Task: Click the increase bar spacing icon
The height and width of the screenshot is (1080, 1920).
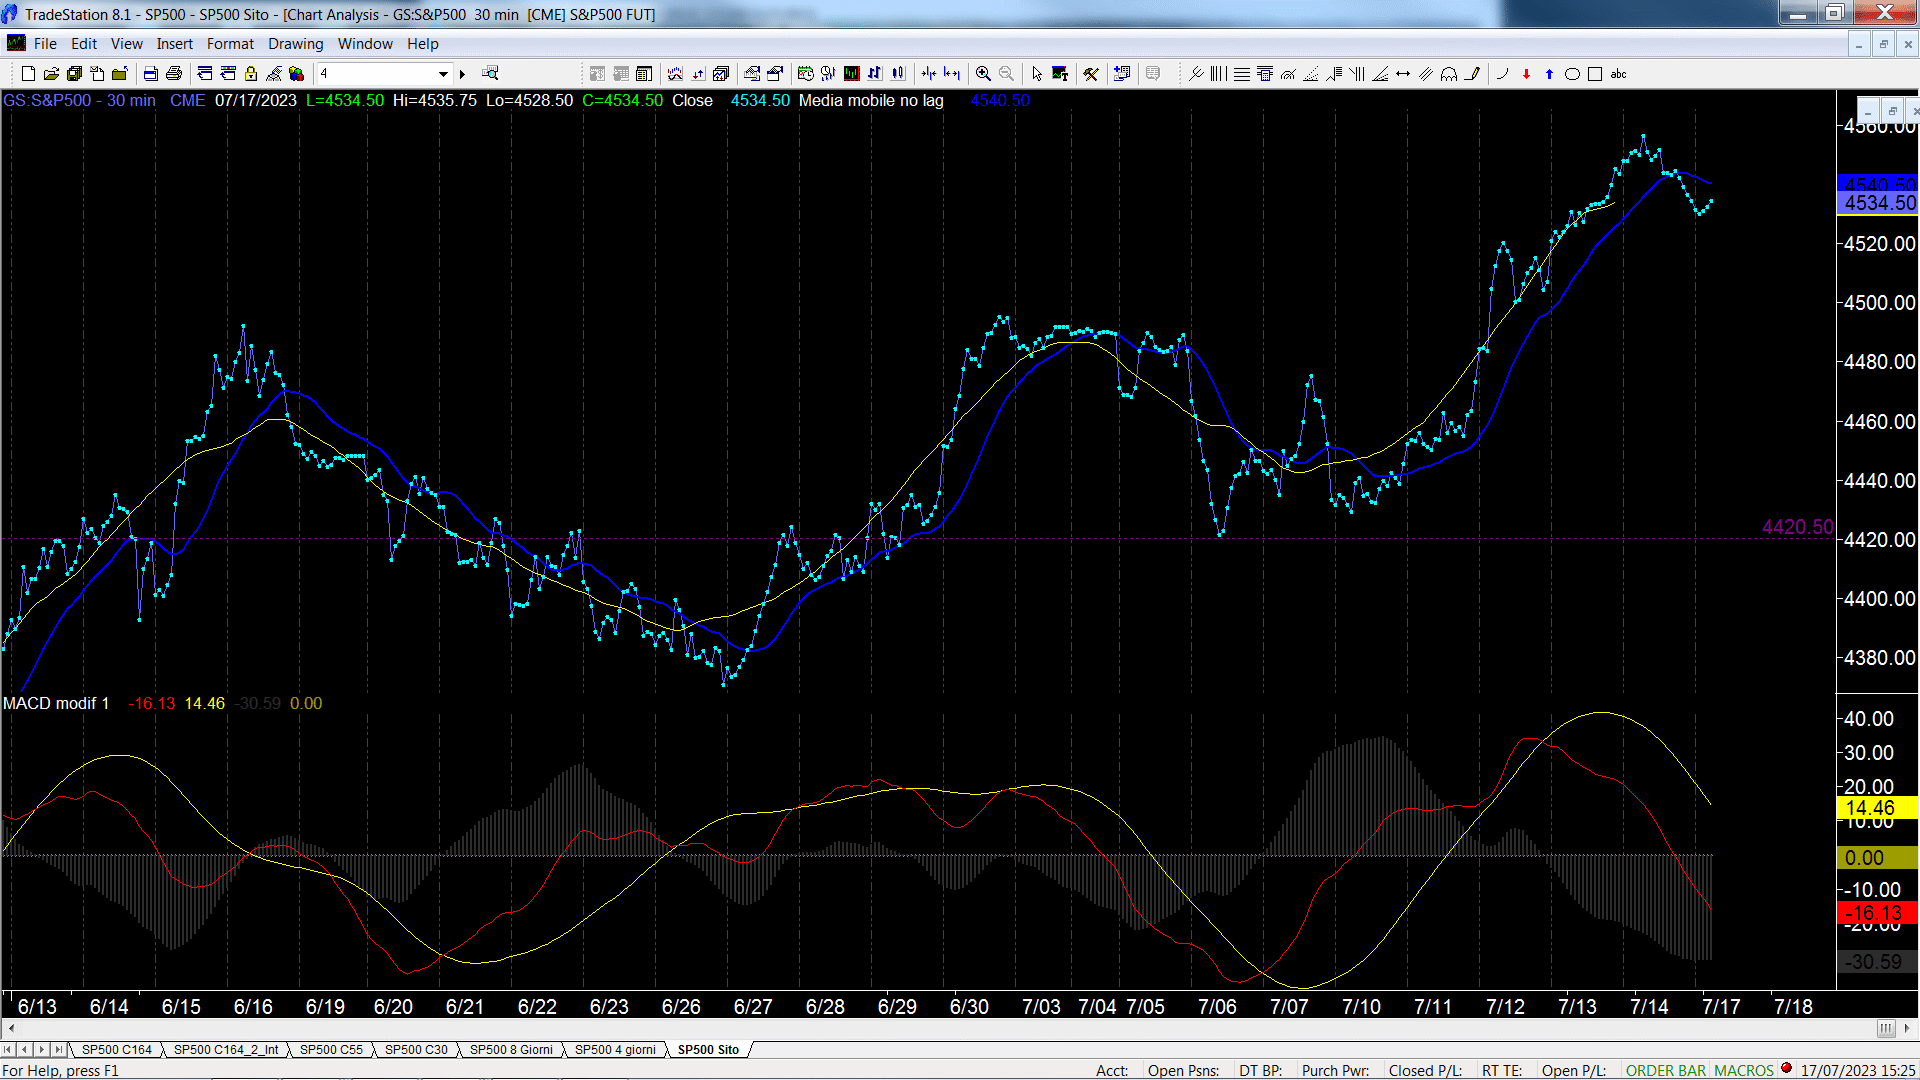Action: (x=952, y=74)
